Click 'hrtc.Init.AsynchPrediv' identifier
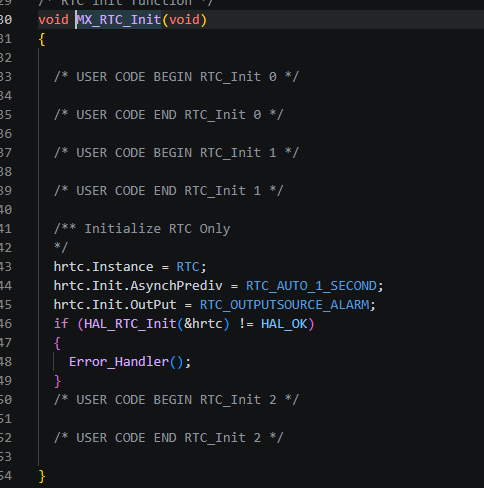484x488 pixels. (138, 286)
